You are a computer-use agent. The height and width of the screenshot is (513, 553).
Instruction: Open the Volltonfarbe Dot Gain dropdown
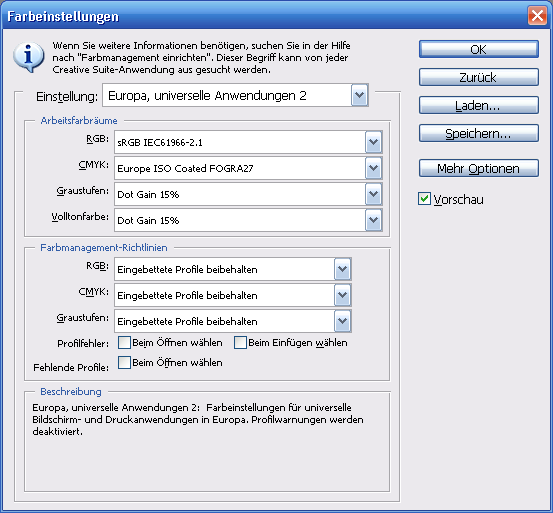tap(373, 220)
